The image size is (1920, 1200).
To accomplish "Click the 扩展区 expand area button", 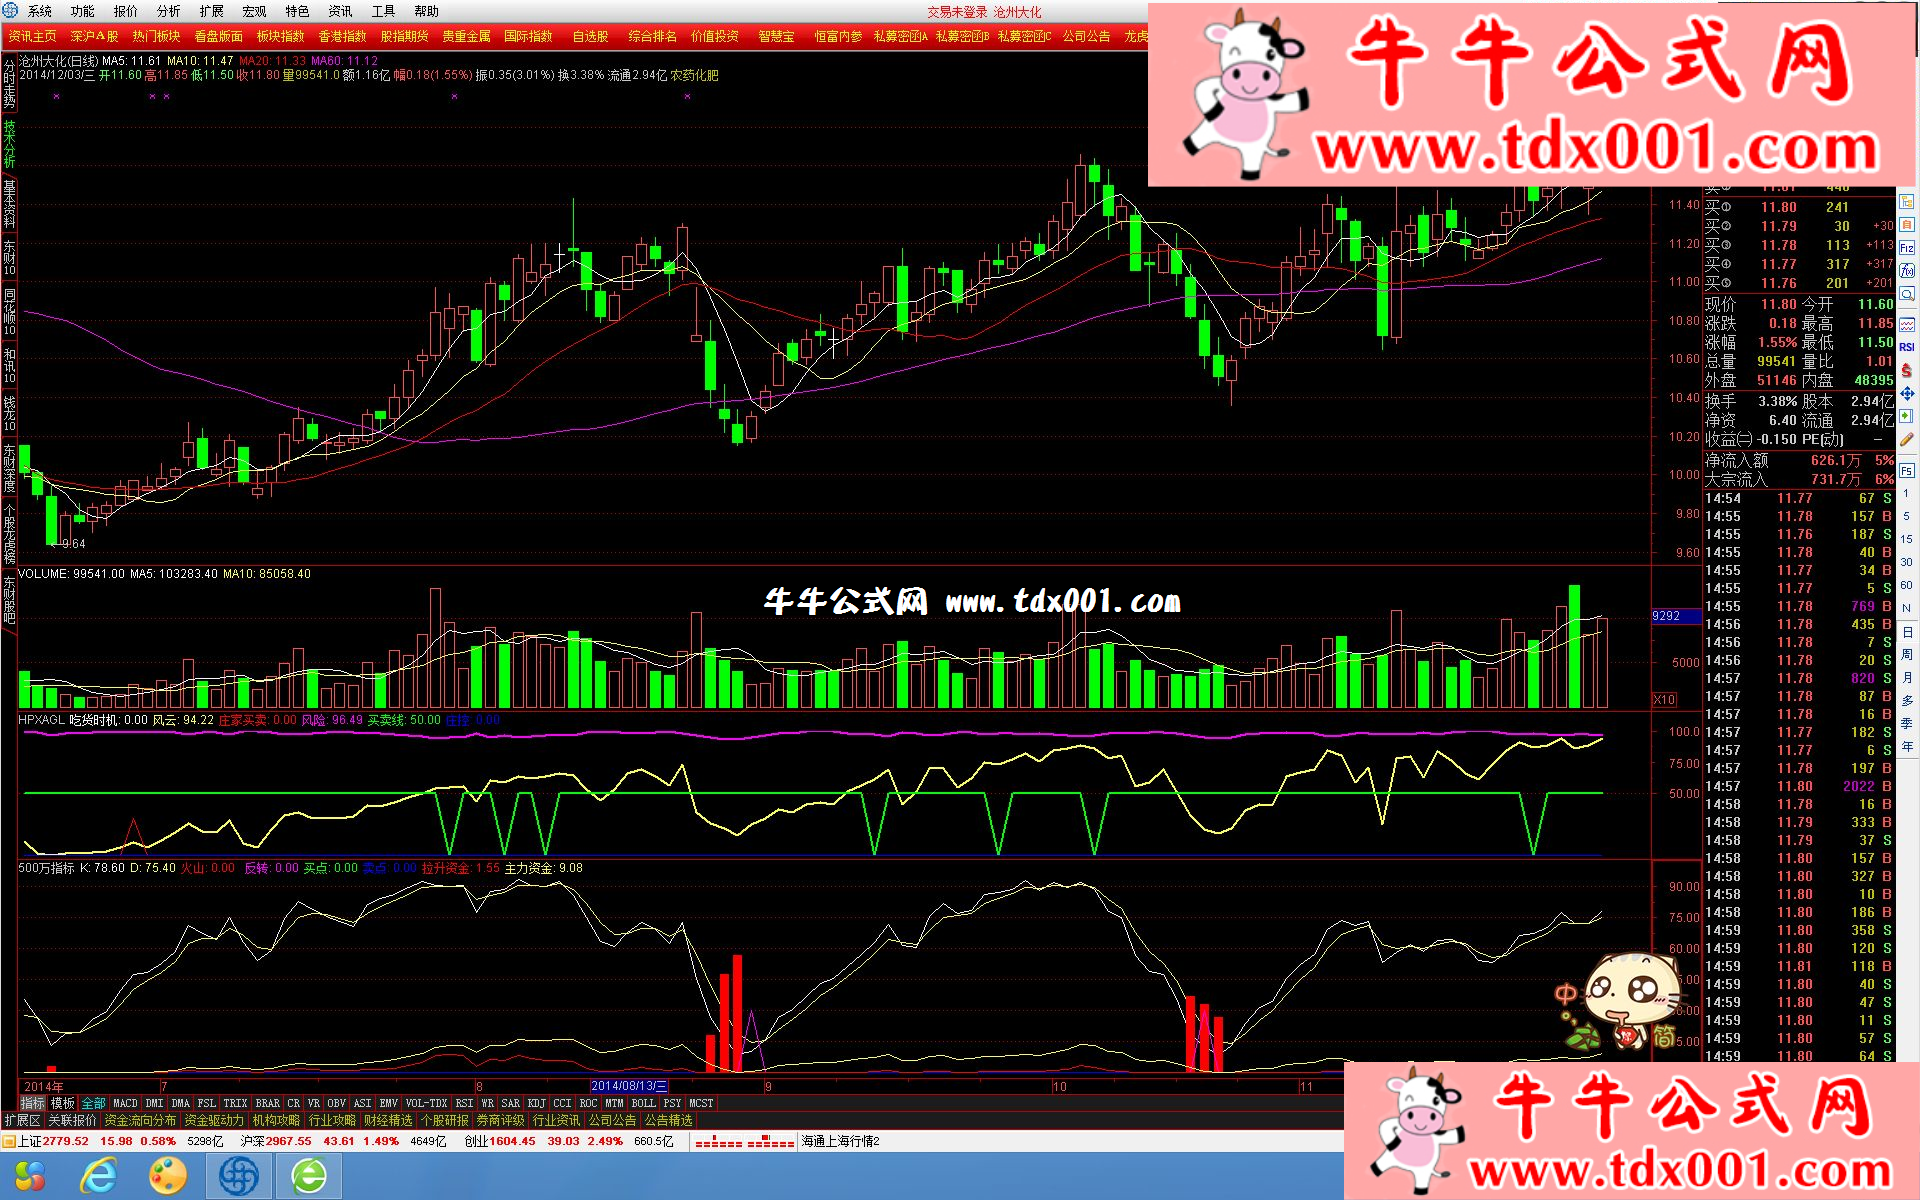I will 22,1121.
